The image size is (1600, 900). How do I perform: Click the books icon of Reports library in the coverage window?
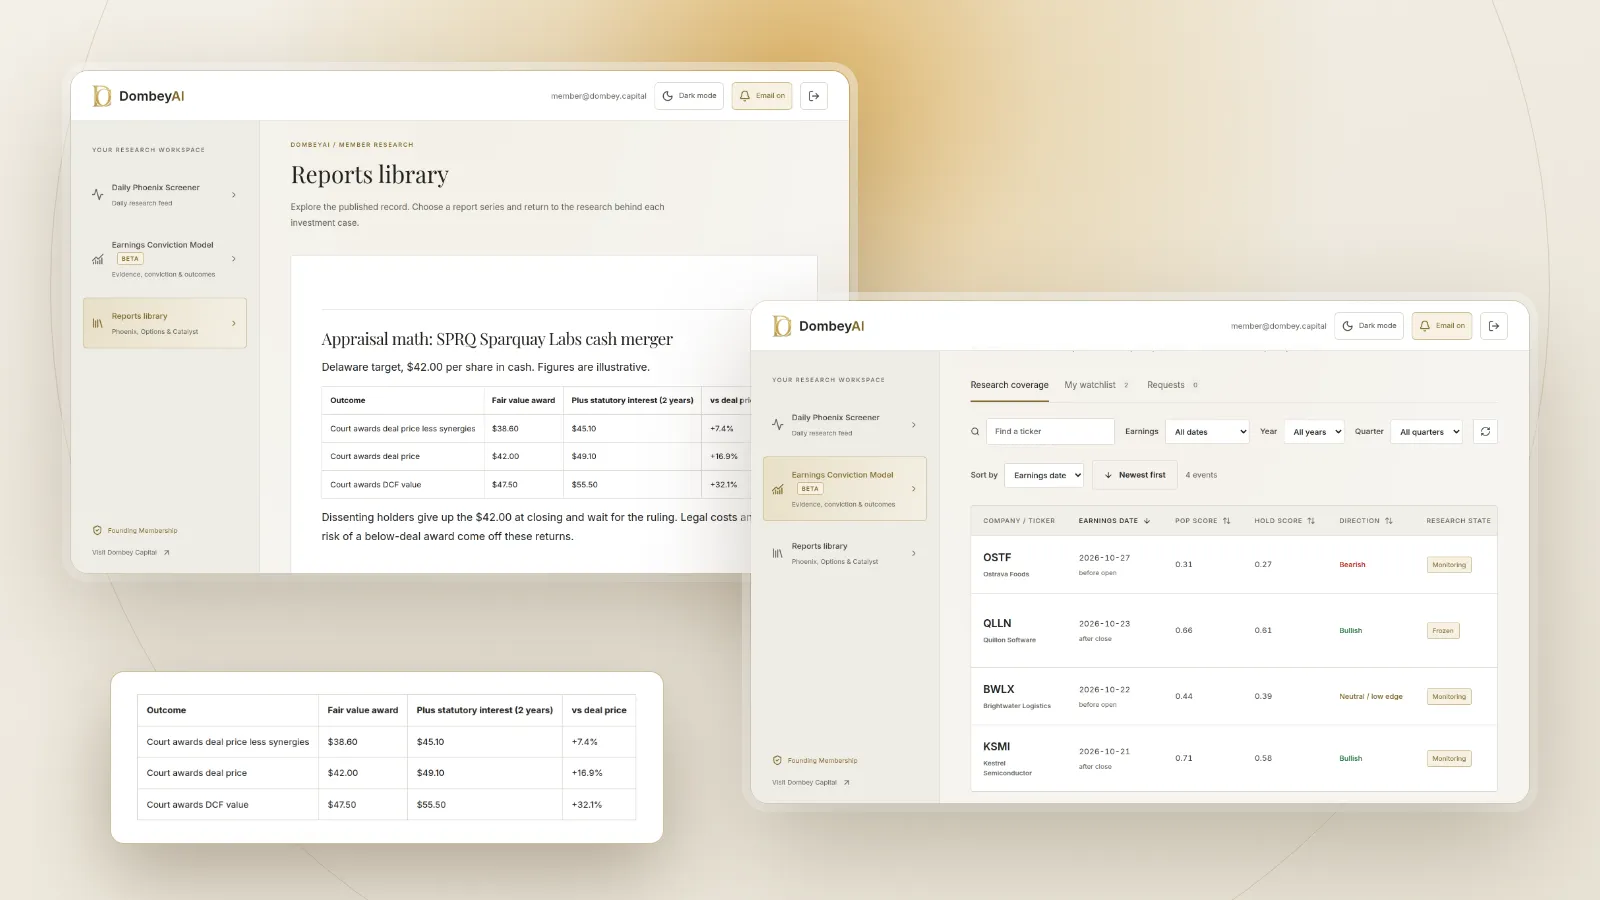[x=777, y=553]
